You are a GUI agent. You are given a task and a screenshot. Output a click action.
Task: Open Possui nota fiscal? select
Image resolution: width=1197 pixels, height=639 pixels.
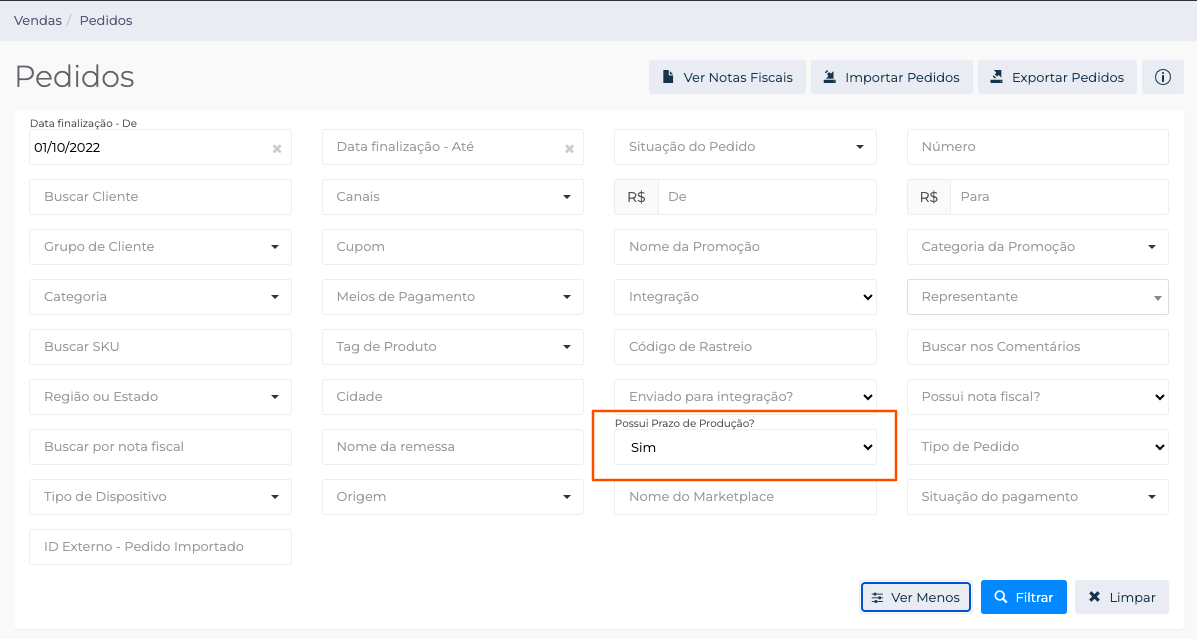click(x=1037, y=397)
